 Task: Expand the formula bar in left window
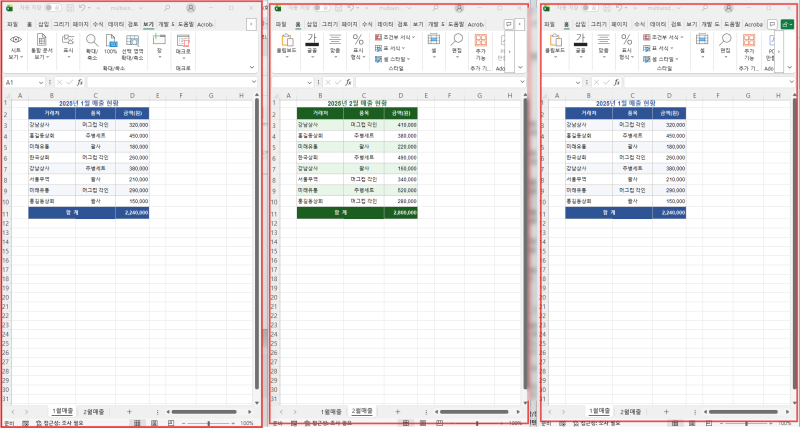(254, 82)
